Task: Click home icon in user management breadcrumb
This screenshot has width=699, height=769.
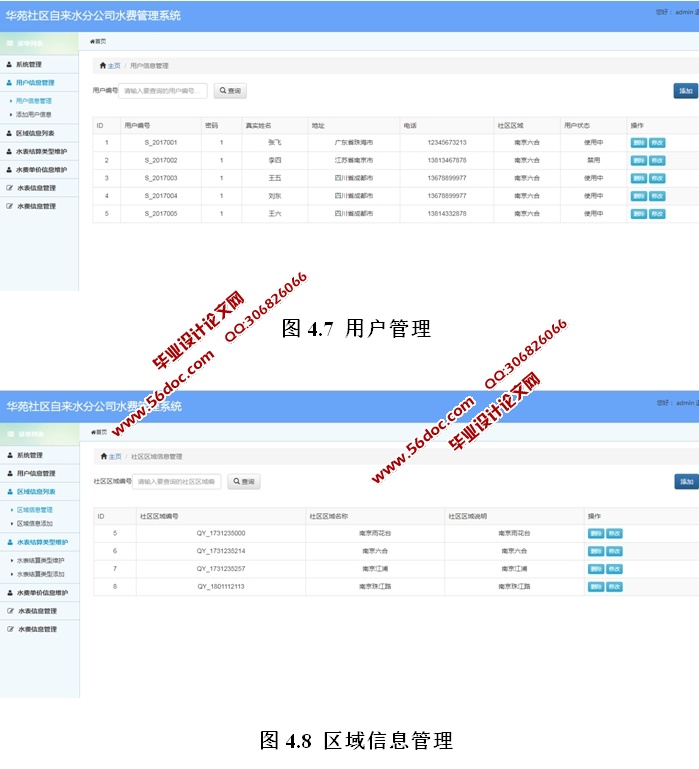Action: [103, 65]
